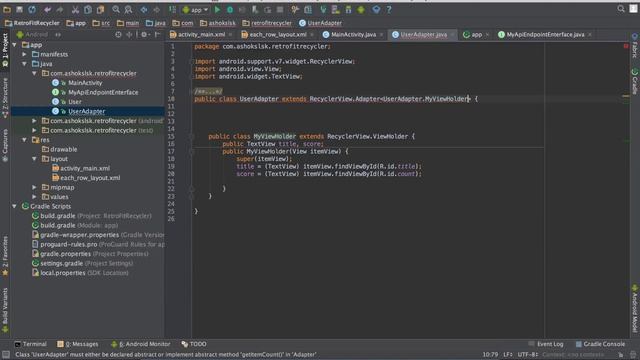
Task: Open the 0: Messages tool window
Action: 78,344
